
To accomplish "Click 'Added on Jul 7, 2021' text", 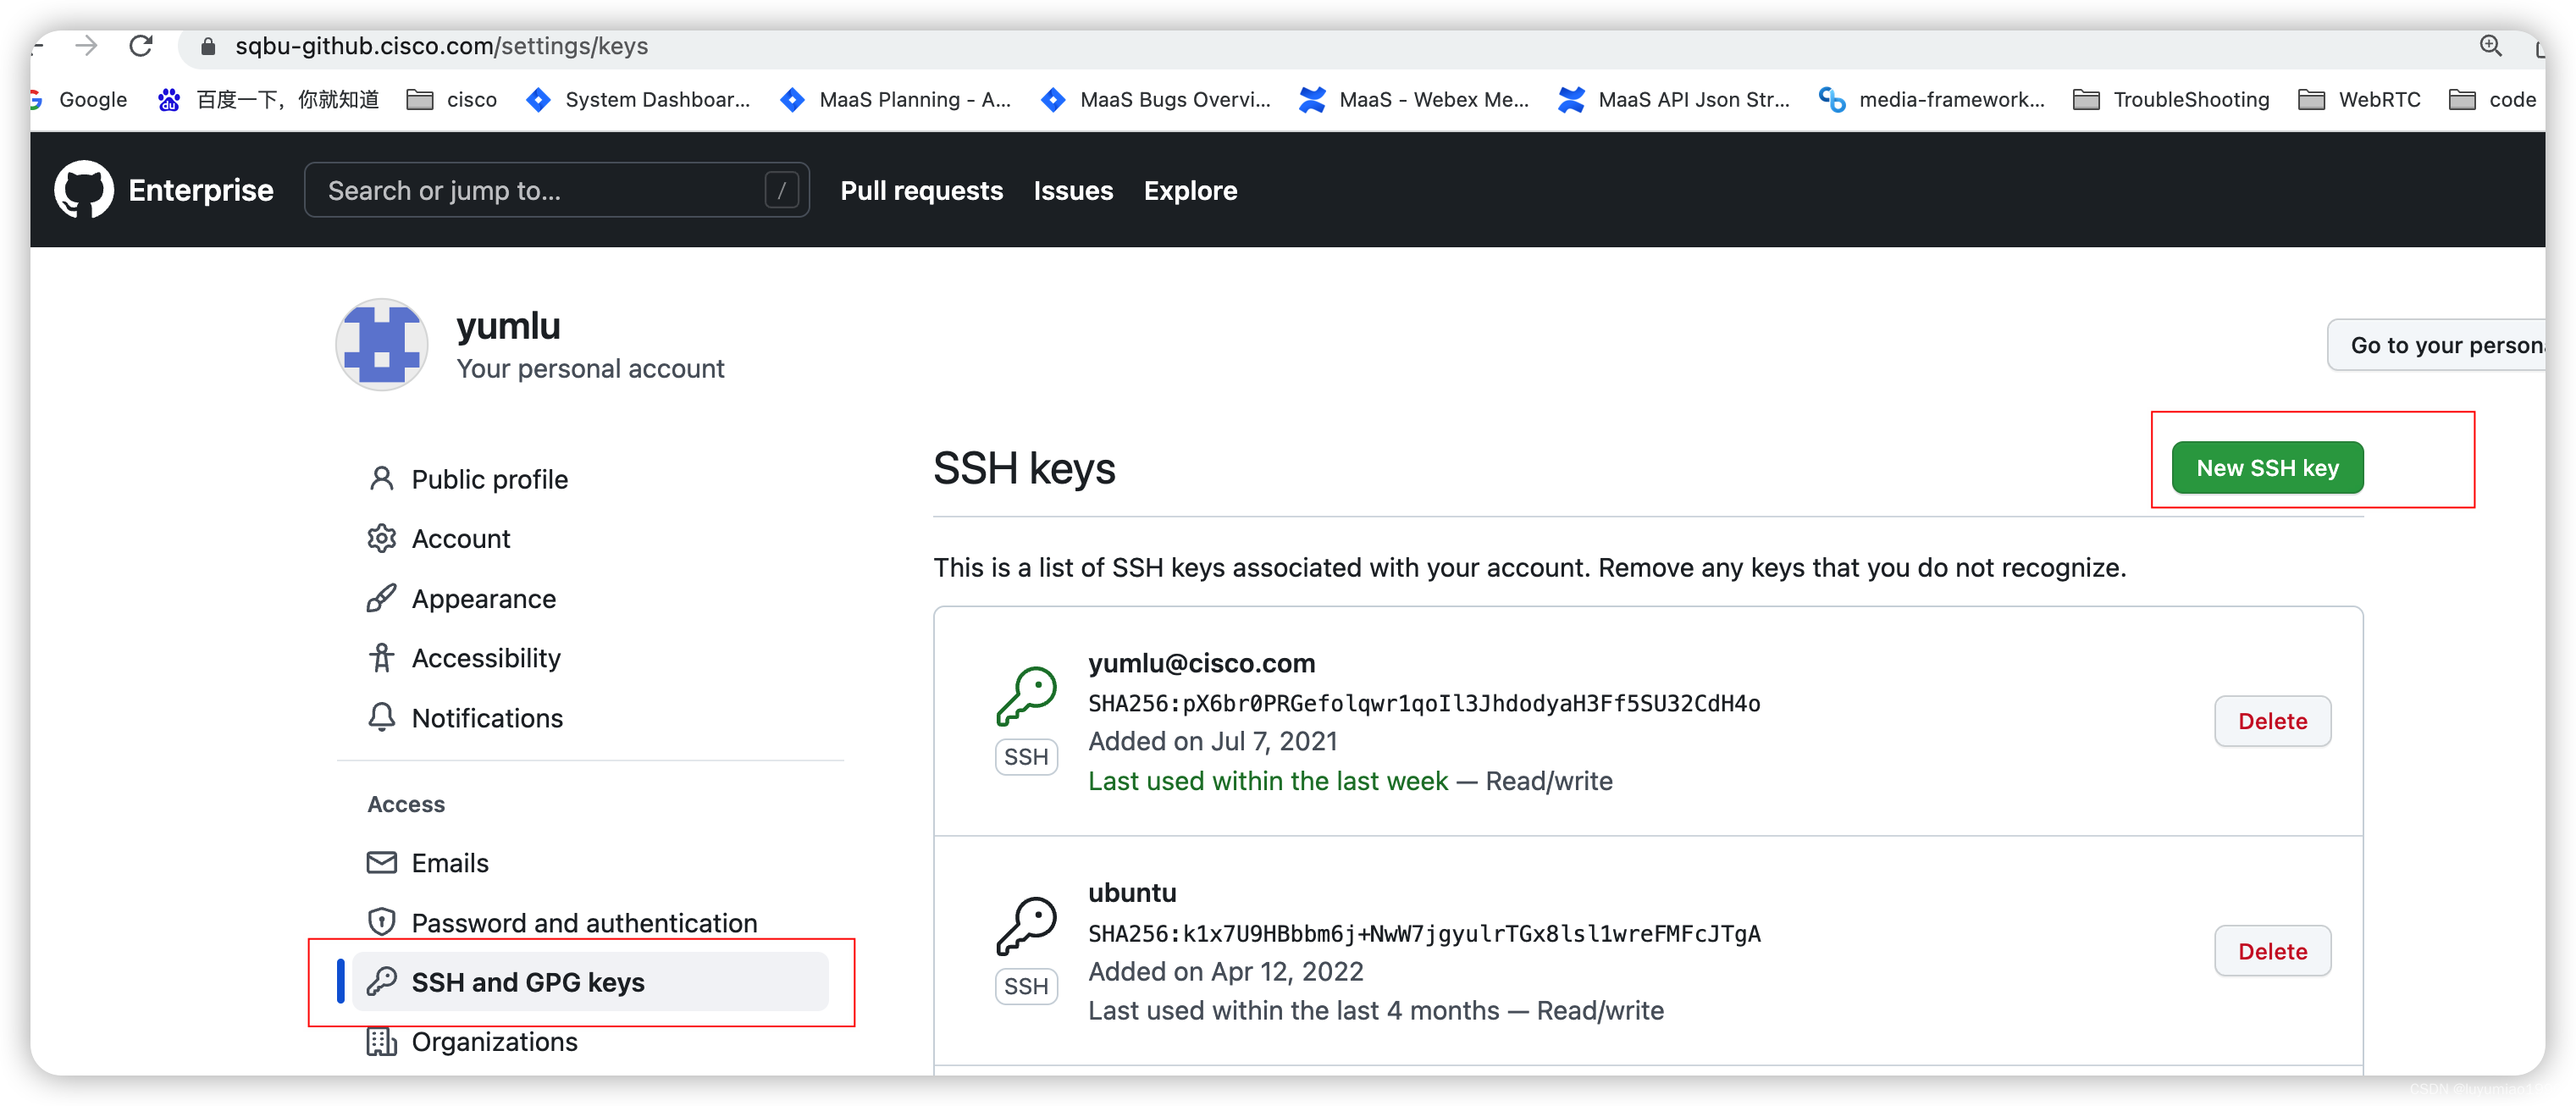I will coord(1212,741).
